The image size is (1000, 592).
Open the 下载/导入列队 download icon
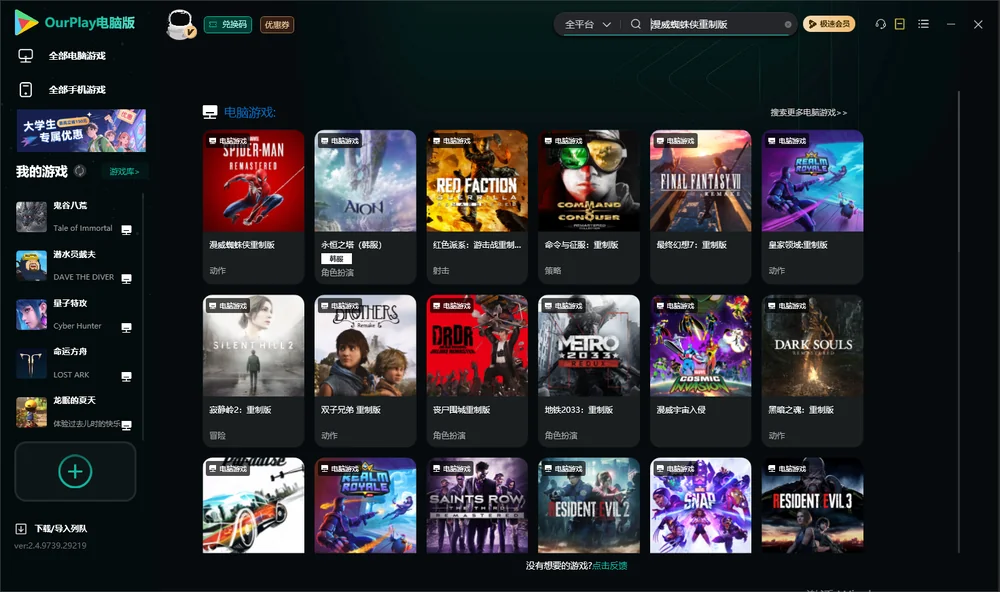pyautogui.click(x=21, y=528)
